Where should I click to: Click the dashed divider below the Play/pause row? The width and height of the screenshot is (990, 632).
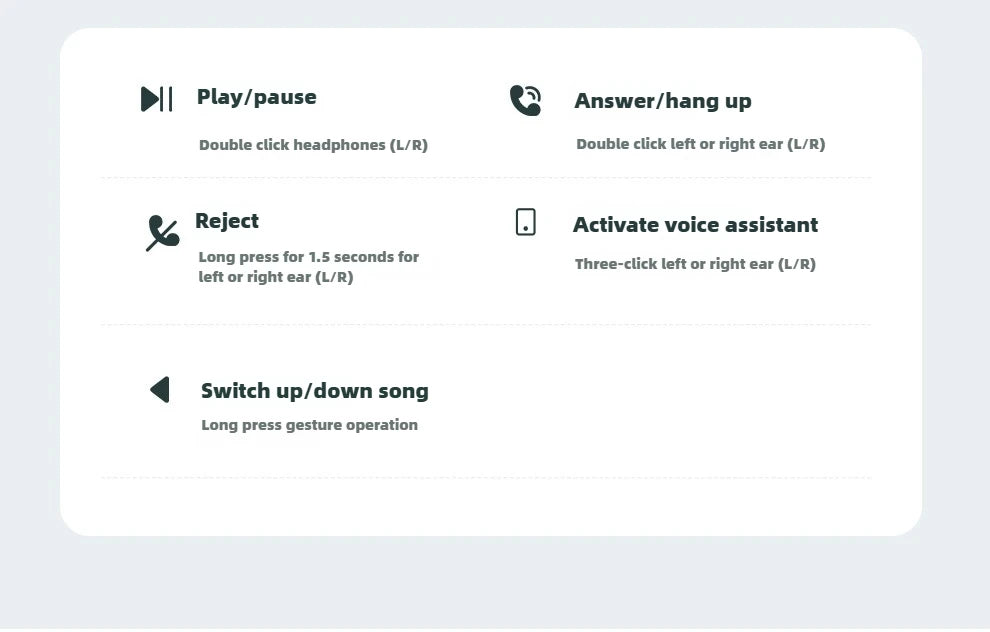click(x=486, y=178)
